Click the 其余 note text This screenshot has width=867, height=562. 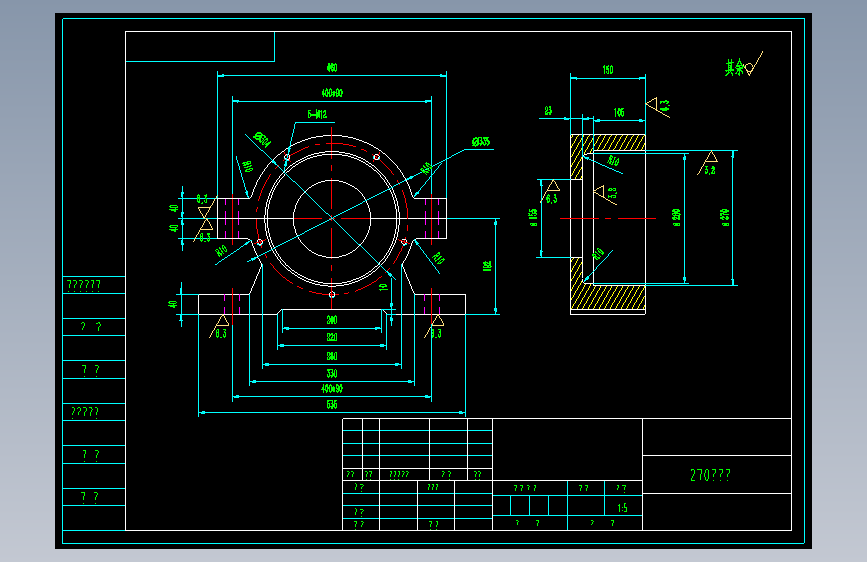point(735,67)
